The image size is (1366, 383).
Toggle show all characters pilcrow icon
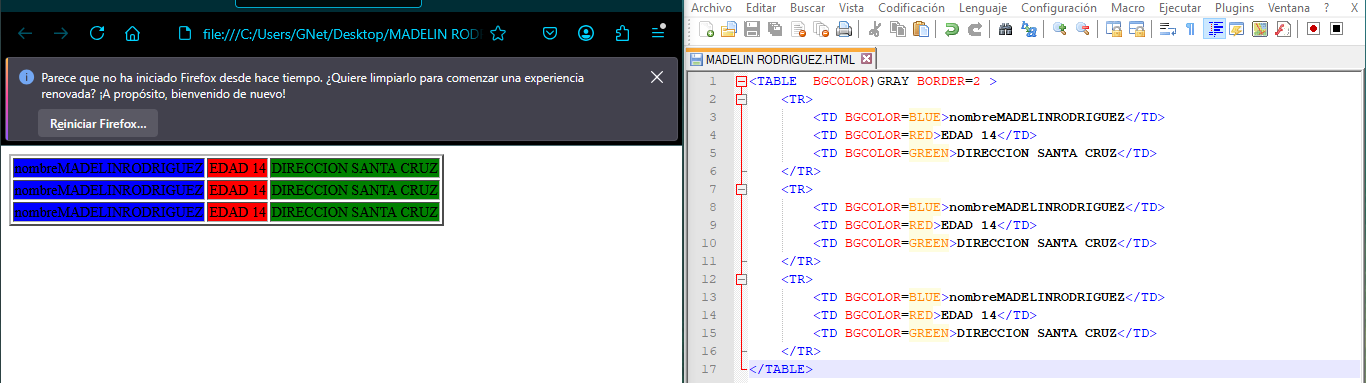1190,29
